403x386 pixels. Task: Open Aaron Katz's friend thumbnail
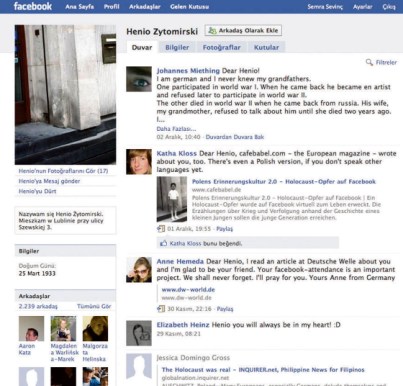click(31, 329)
